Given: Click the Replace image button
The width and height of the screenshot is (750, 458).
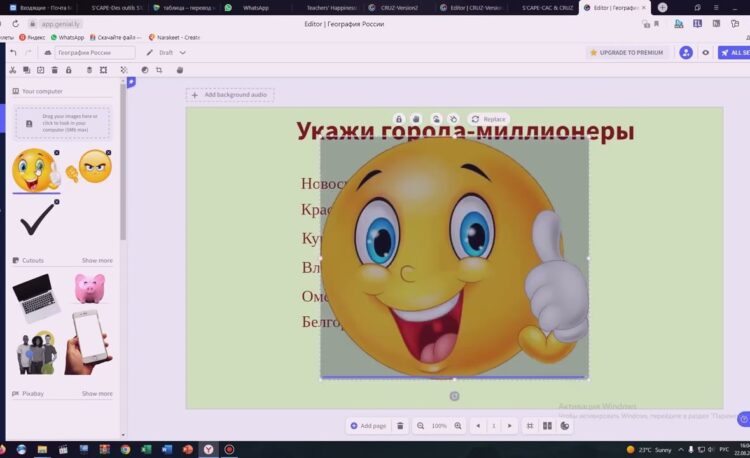Looking at the screenshot, I should (x=489, y=119).
